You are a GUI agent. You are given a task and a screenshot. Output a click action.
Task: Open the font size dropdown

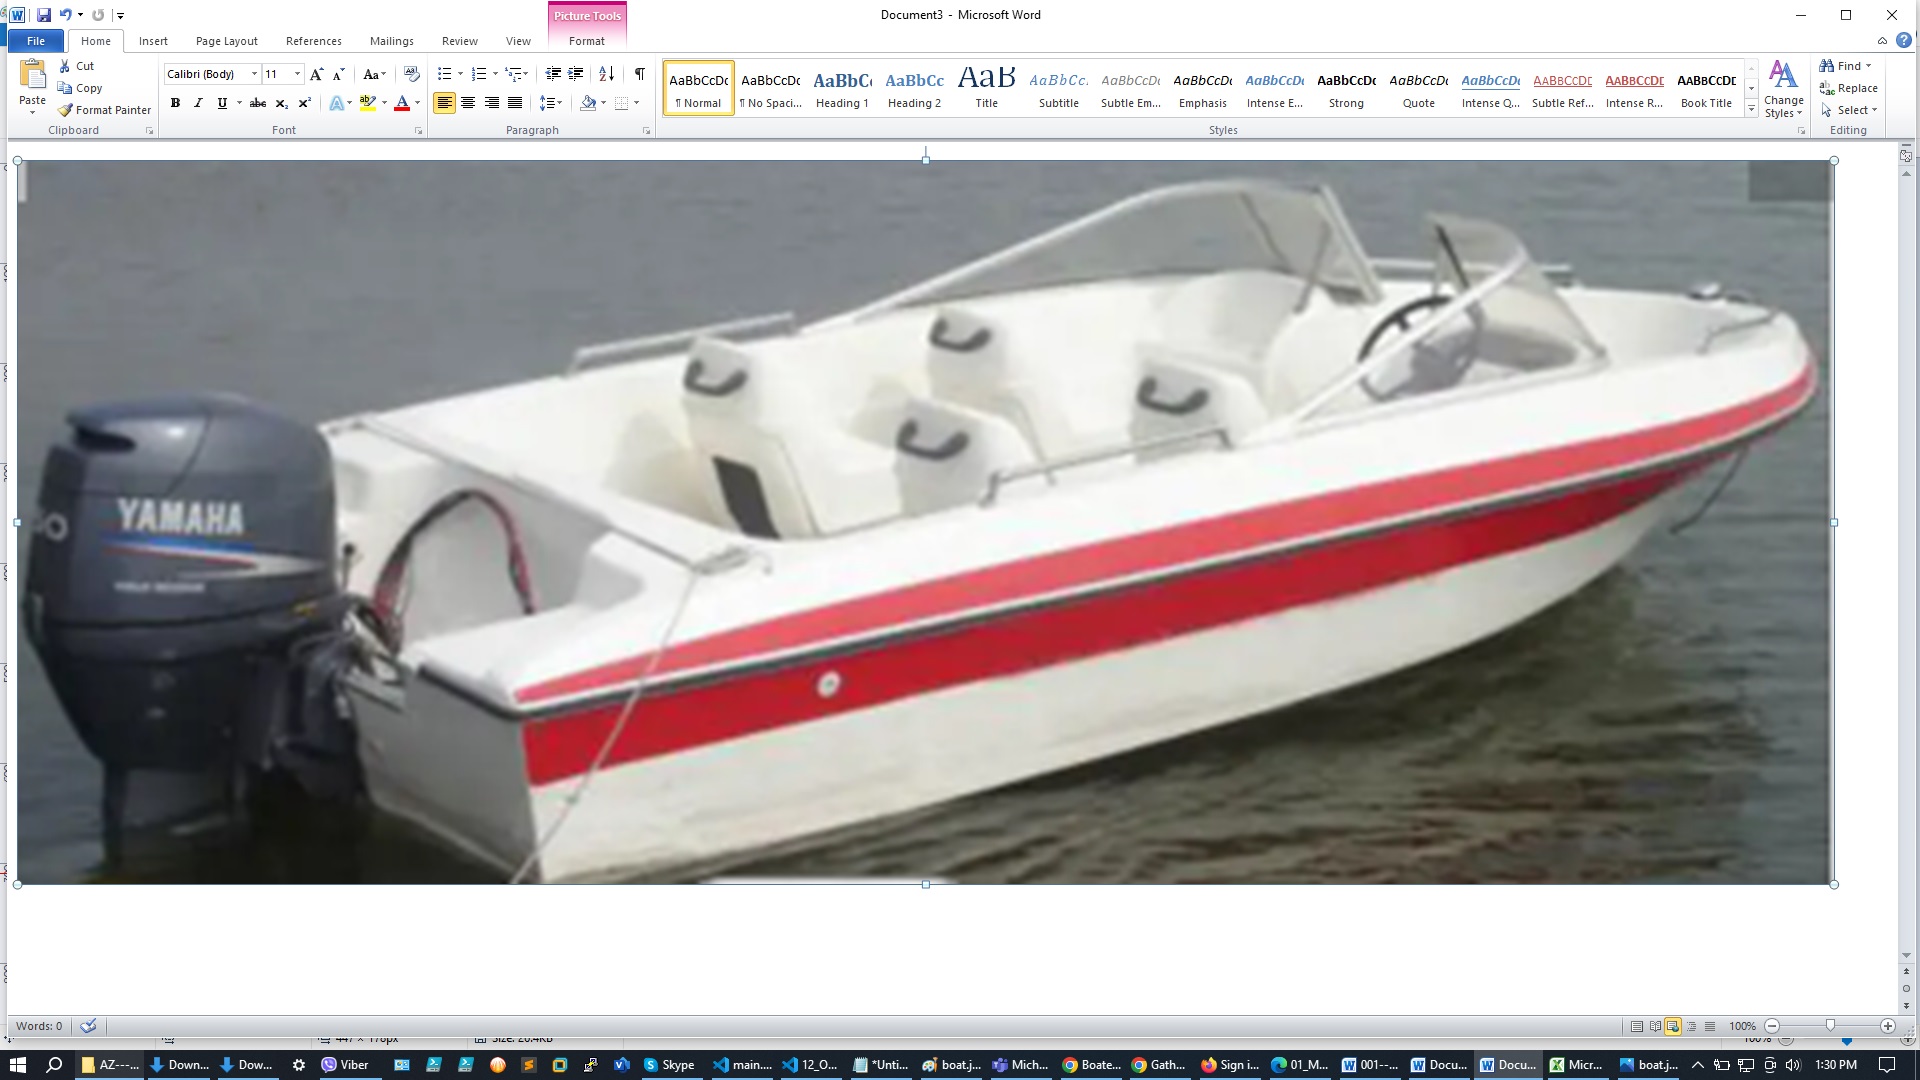point(297,74)
